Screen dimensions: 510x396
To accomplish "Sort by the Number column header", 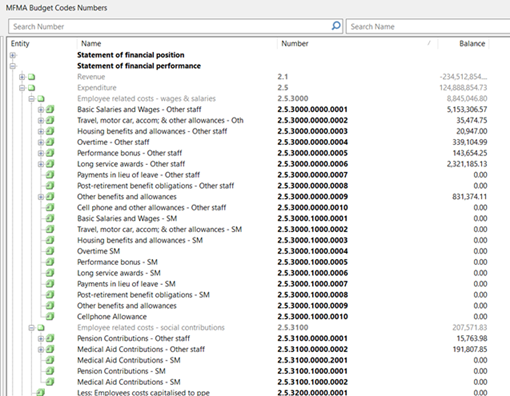I will pos(295,44).
